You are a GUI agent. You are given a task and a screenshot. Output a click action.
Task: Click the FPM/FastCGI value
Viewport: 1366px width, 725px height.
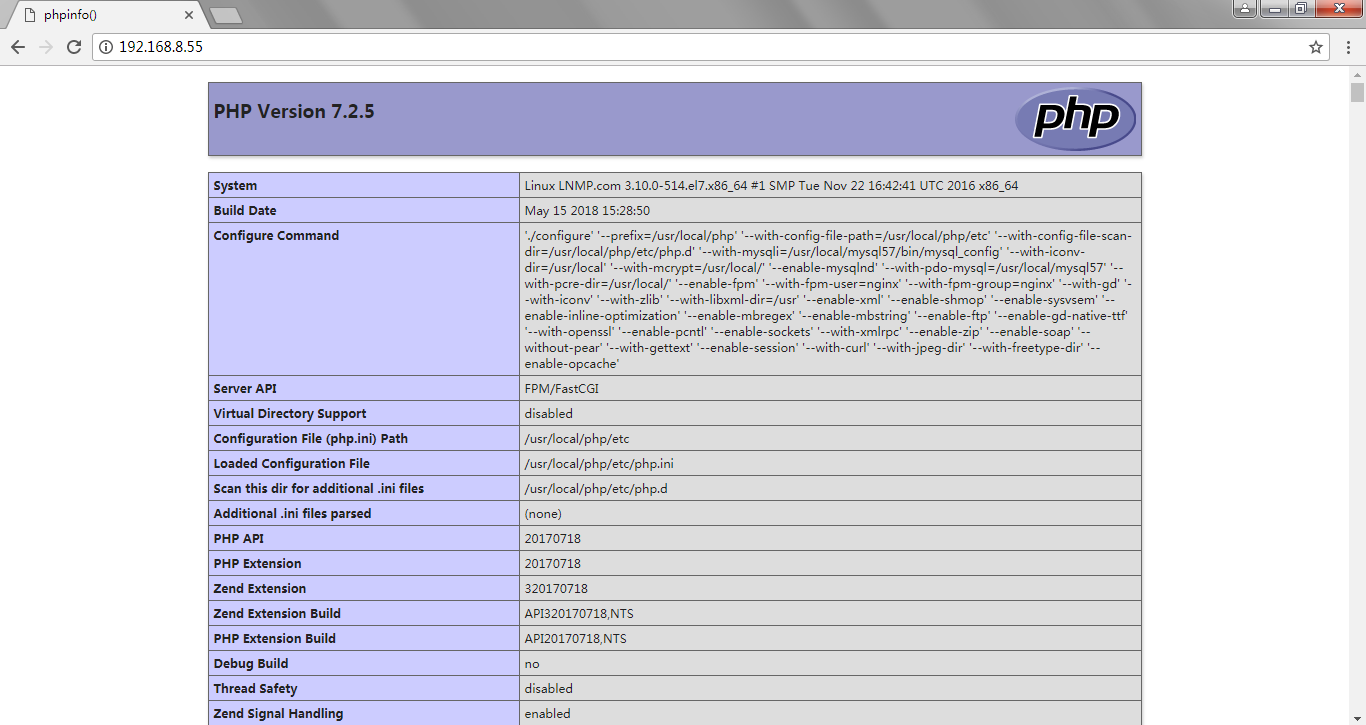point(562,389)
